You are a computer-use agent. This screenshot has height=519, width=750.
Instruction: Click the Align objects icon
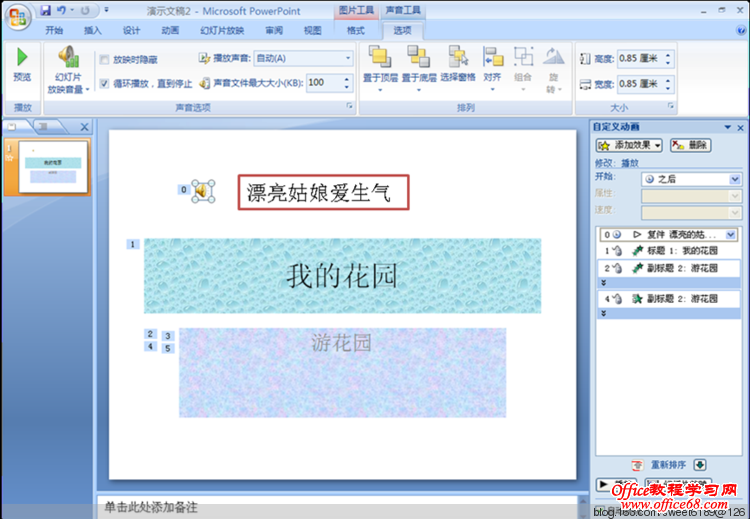coord(493,57)
